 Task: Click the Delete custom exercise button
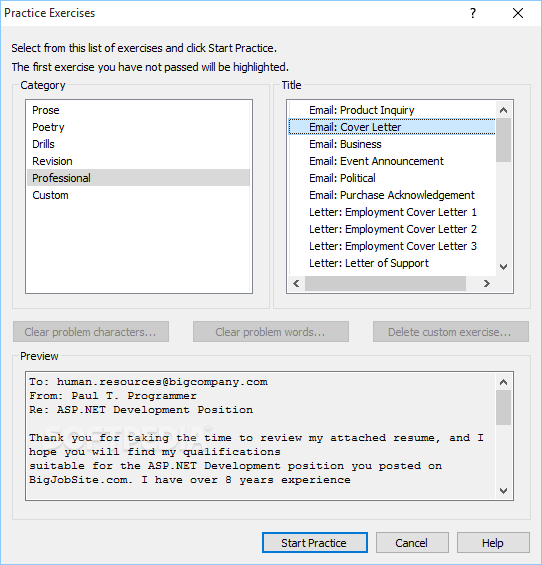tap(451, 332)
